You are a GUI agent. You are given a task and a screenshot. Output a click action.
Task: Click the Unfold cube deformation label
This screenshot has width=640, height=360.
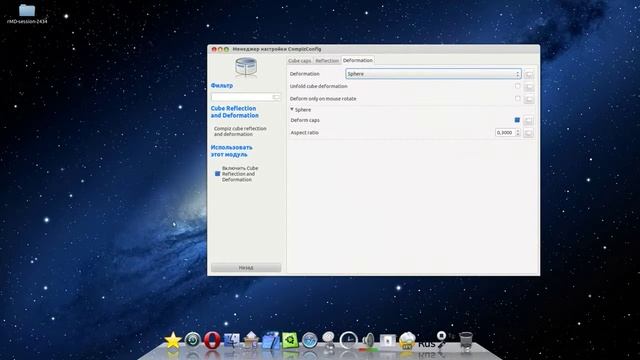coord(318,87)
